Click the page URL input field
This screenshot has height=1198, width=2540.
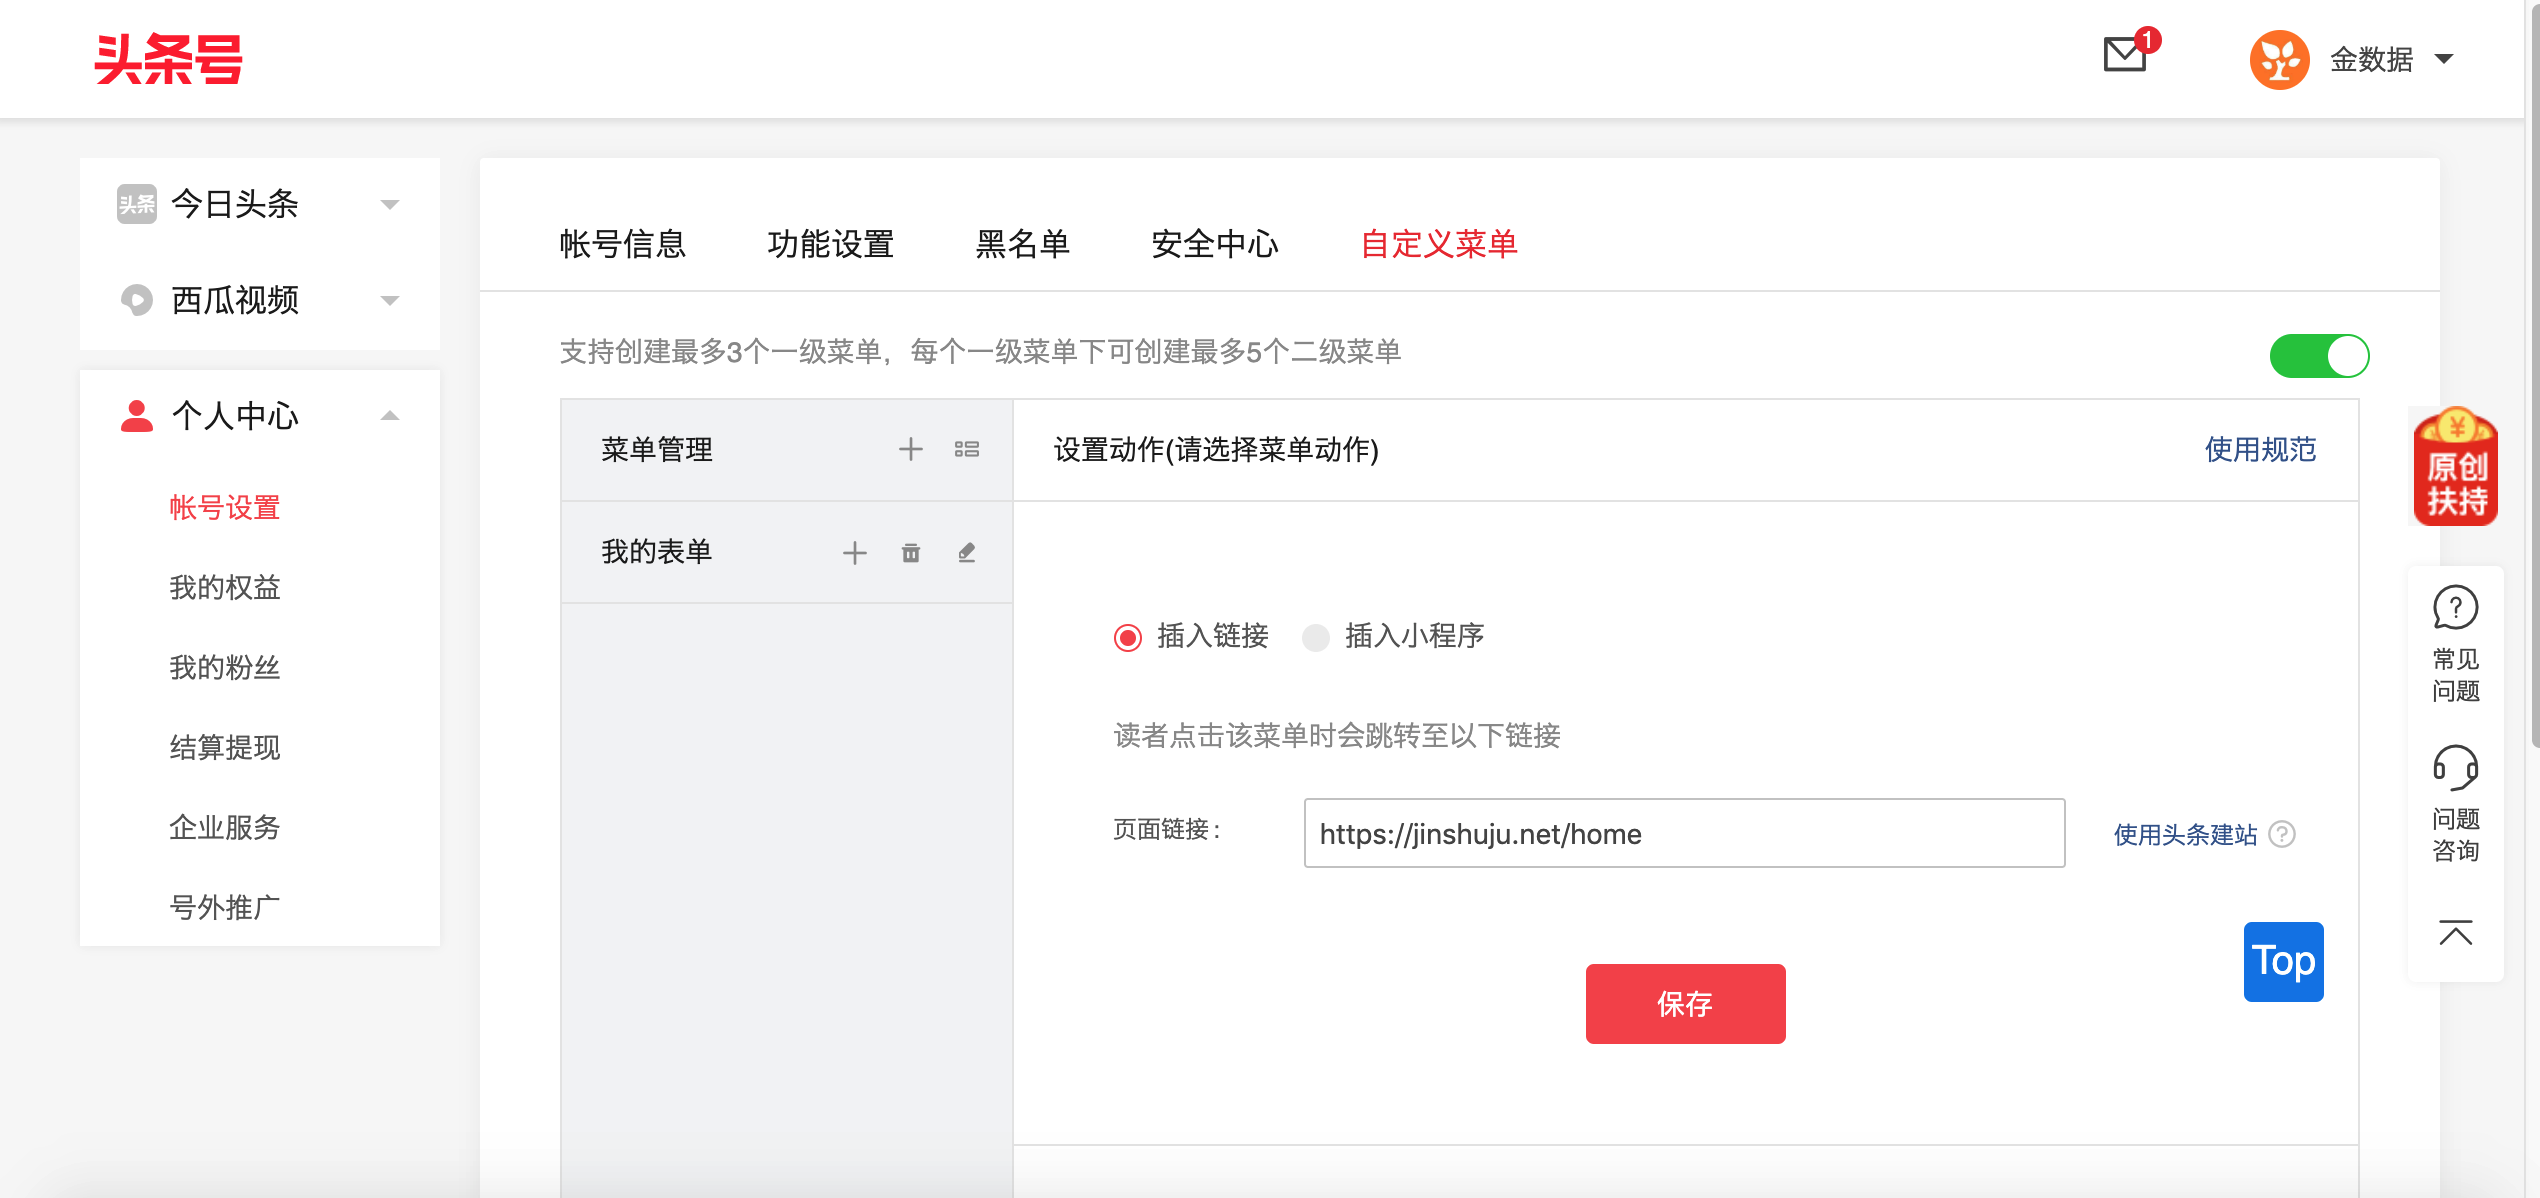pyautogui.click(x=1683, y=835)
